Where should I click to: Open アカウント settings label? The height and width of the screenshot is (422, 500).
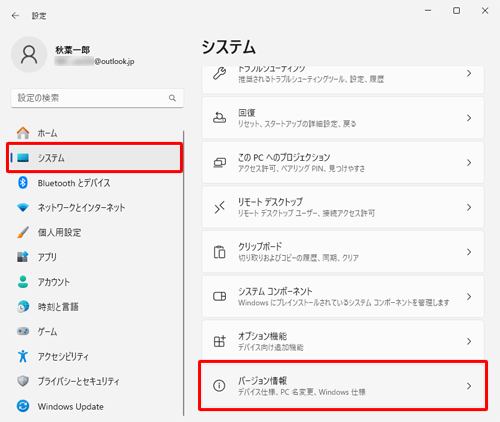tap(54, 282)
